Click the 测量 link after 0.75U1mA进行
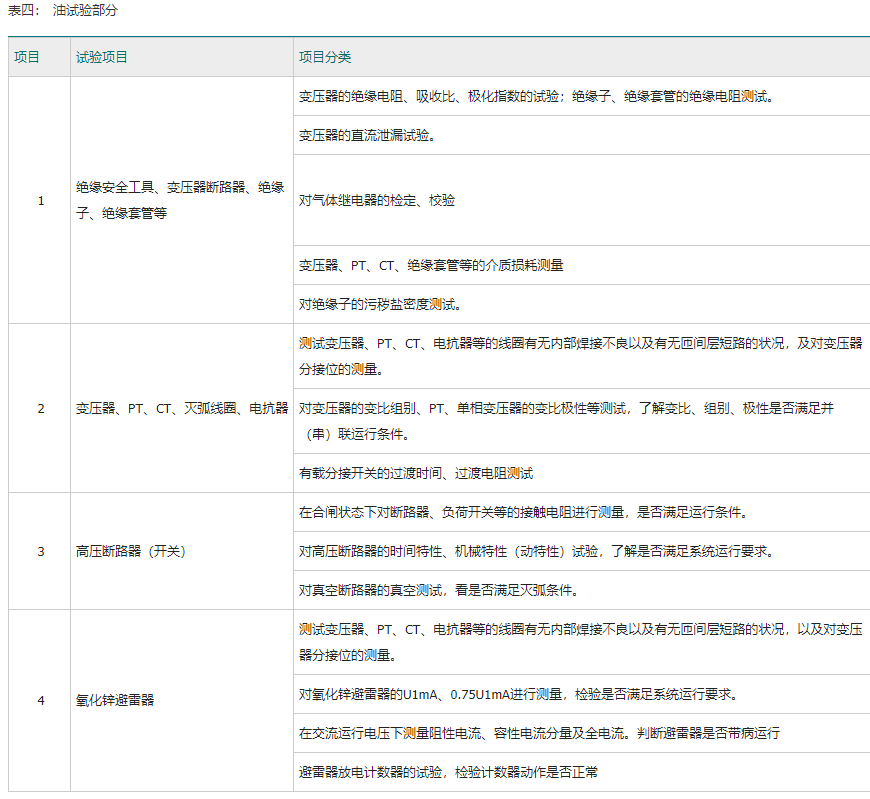This screenshot has height=799, width=870. [550, 694]
